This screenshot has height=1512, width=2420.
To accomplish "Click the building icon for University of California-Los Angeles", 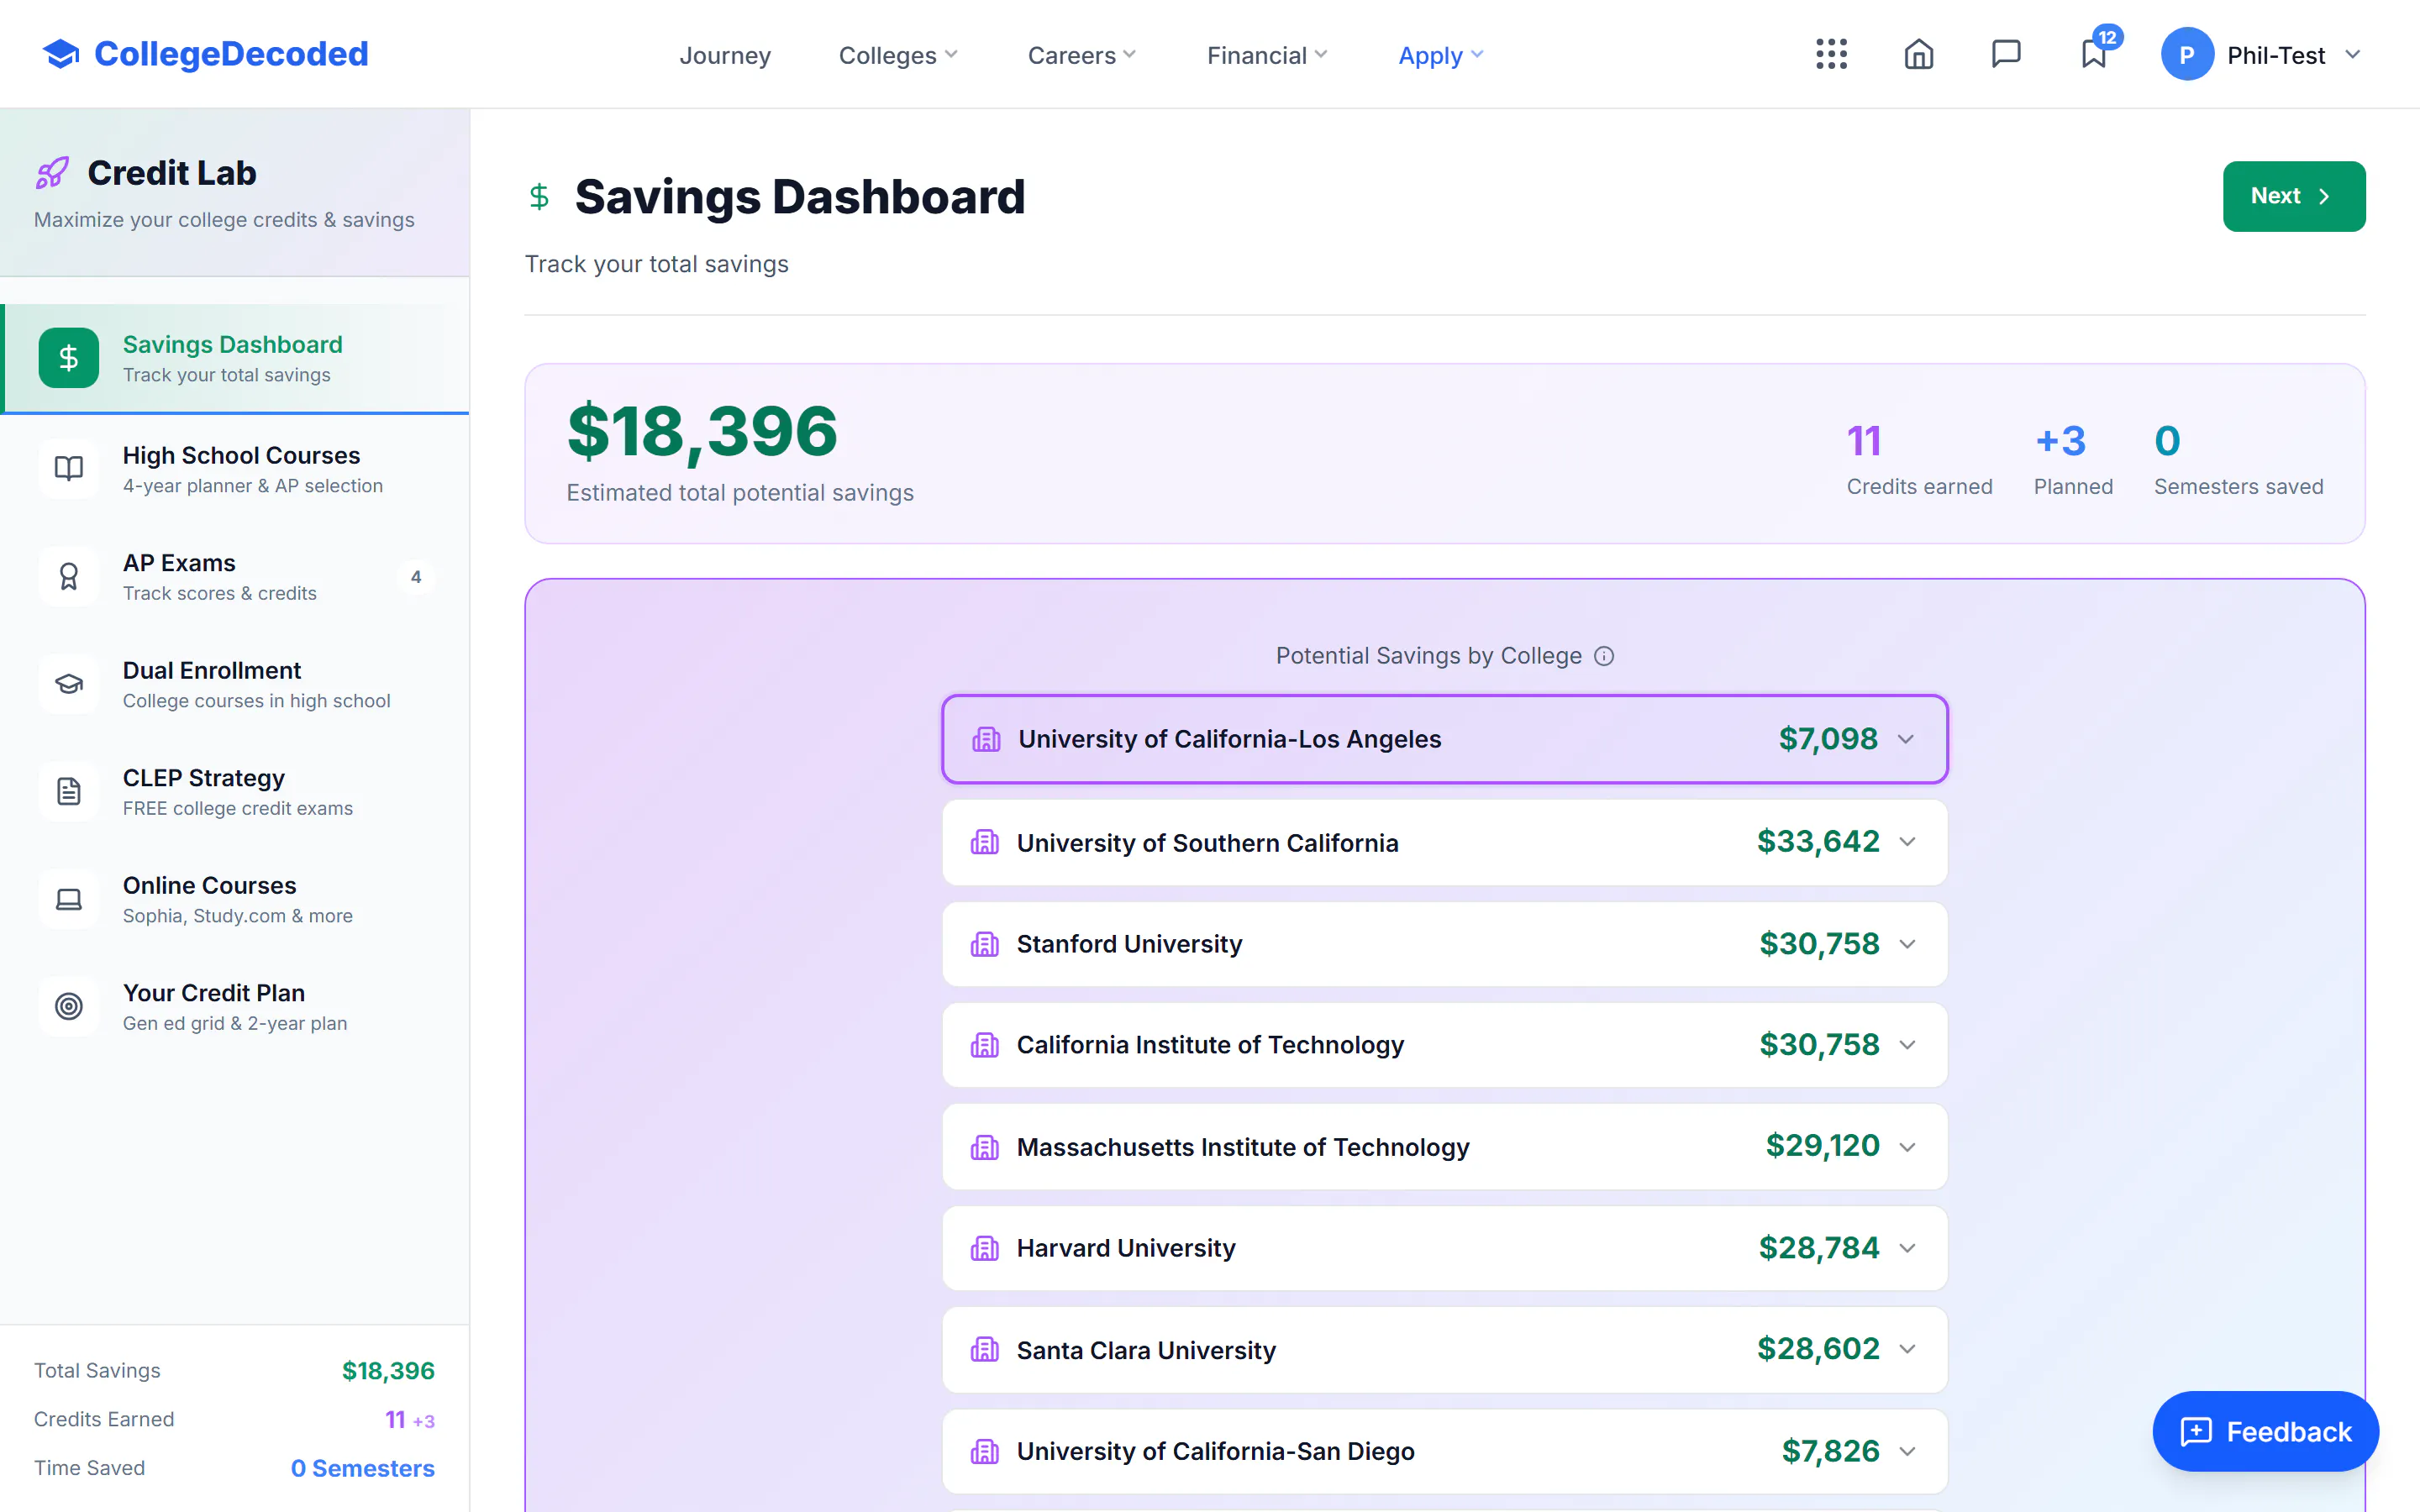I will (x=986, y=739).
